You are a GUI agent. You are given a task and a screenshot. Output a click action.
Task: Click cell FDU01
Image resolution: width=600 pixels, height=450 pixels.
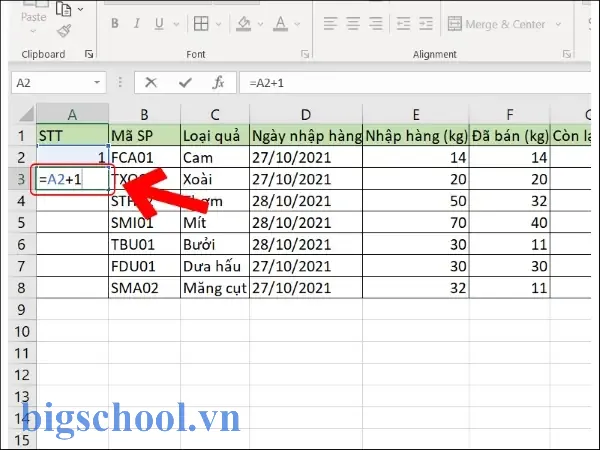tap(144, 266)
